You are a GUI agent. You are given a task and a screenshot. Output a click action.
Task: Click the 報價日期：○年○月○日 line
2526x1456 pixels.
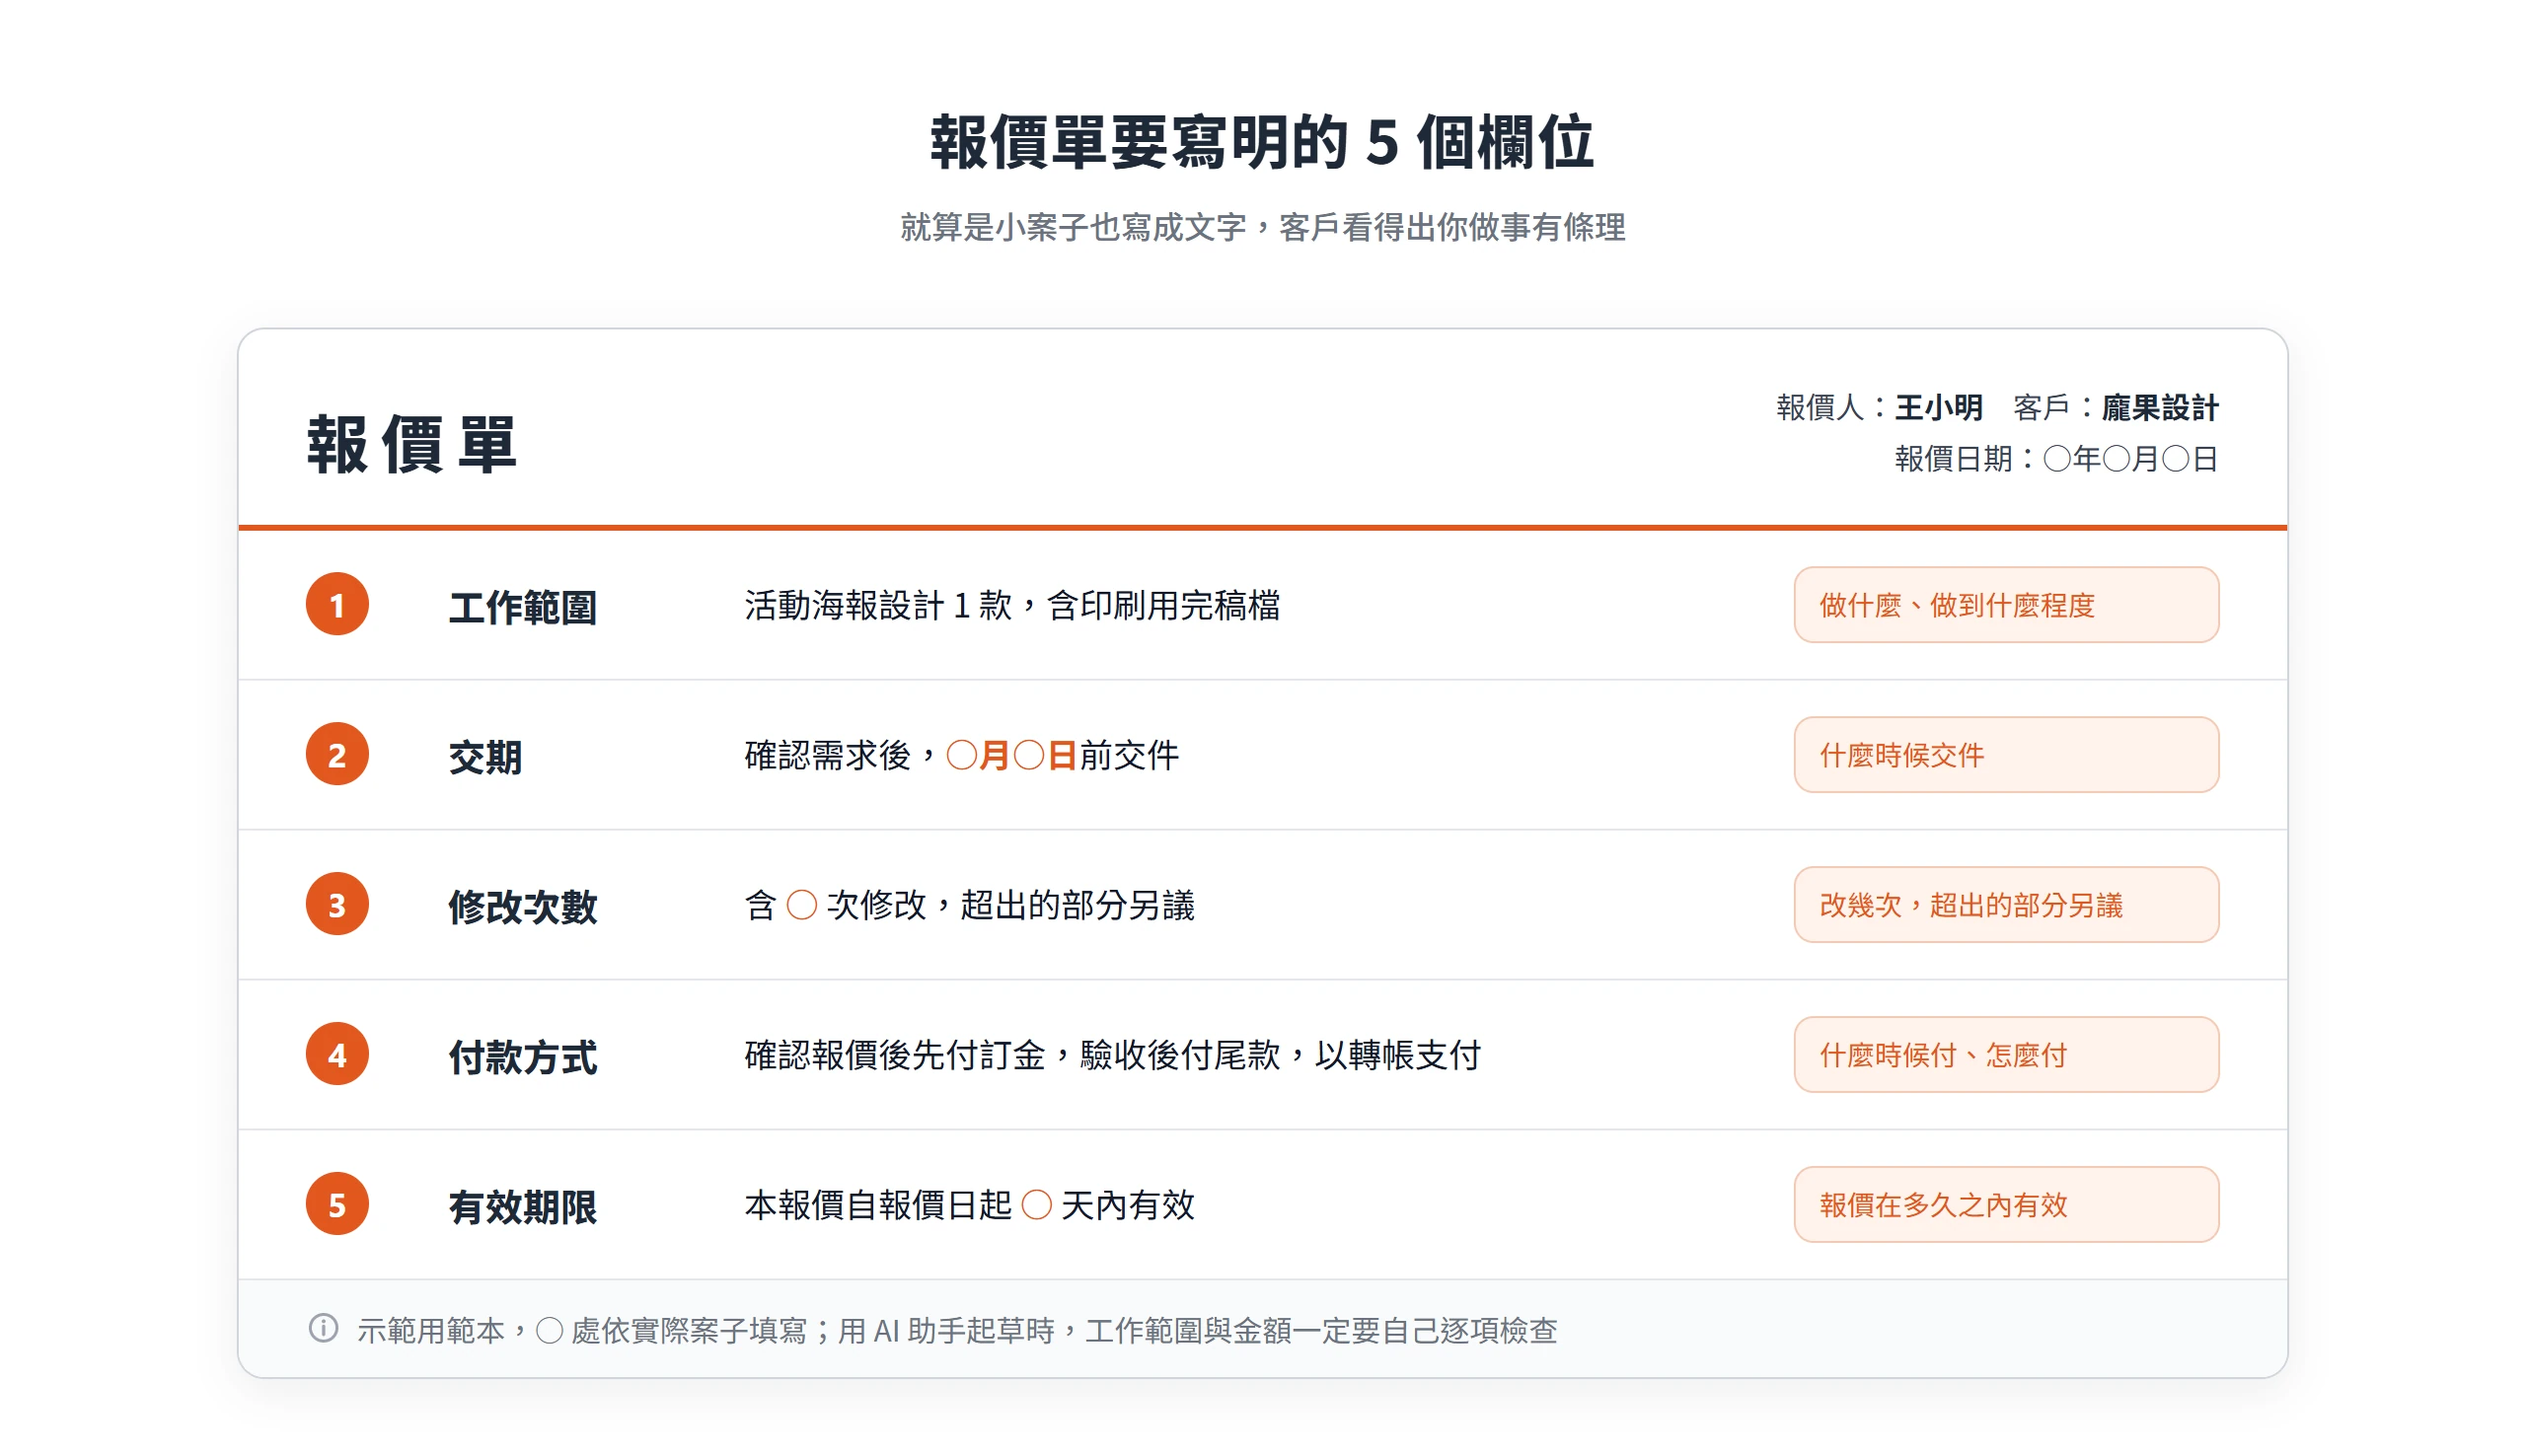point(2056,458)
